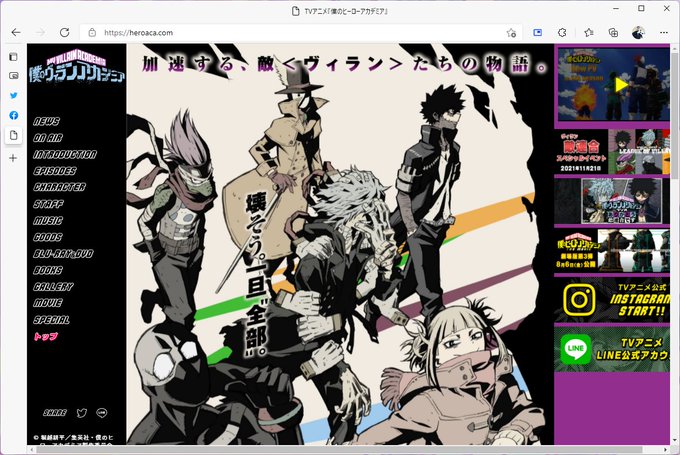View site information lock icon
The height and width of the screenshot is (455, 680).
(92, 33)
